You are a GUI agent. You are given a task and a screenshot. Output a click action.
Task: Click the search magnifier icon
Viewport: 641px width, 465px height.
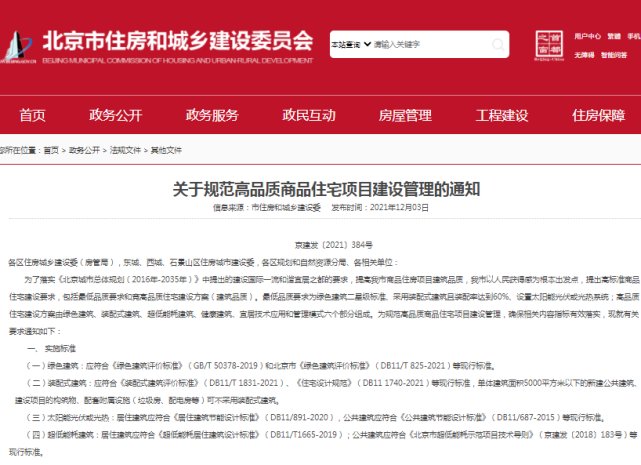pyautogui.click(x=498, y=45)
